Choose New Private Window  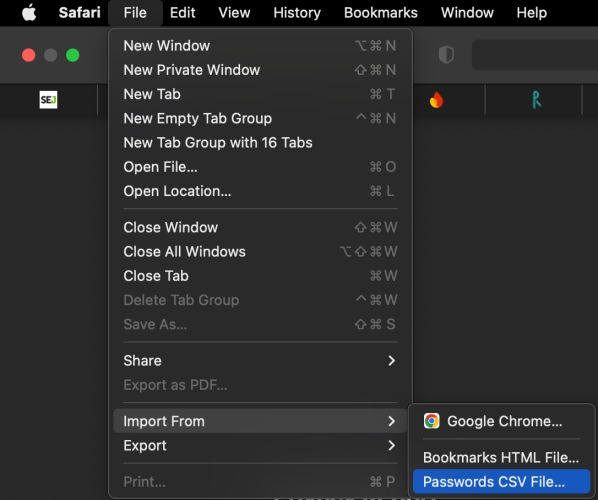260,70
